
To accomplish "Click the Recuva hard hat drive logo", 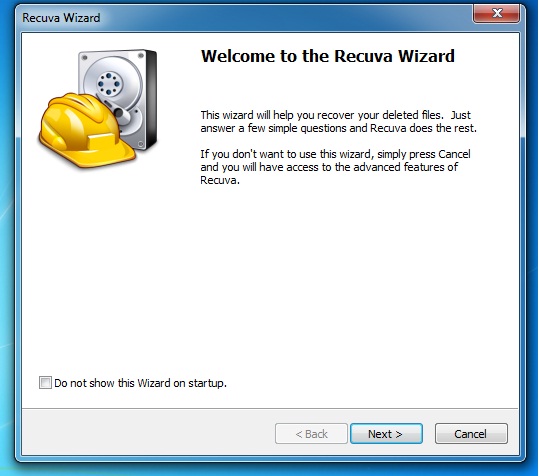I will 98,108.
